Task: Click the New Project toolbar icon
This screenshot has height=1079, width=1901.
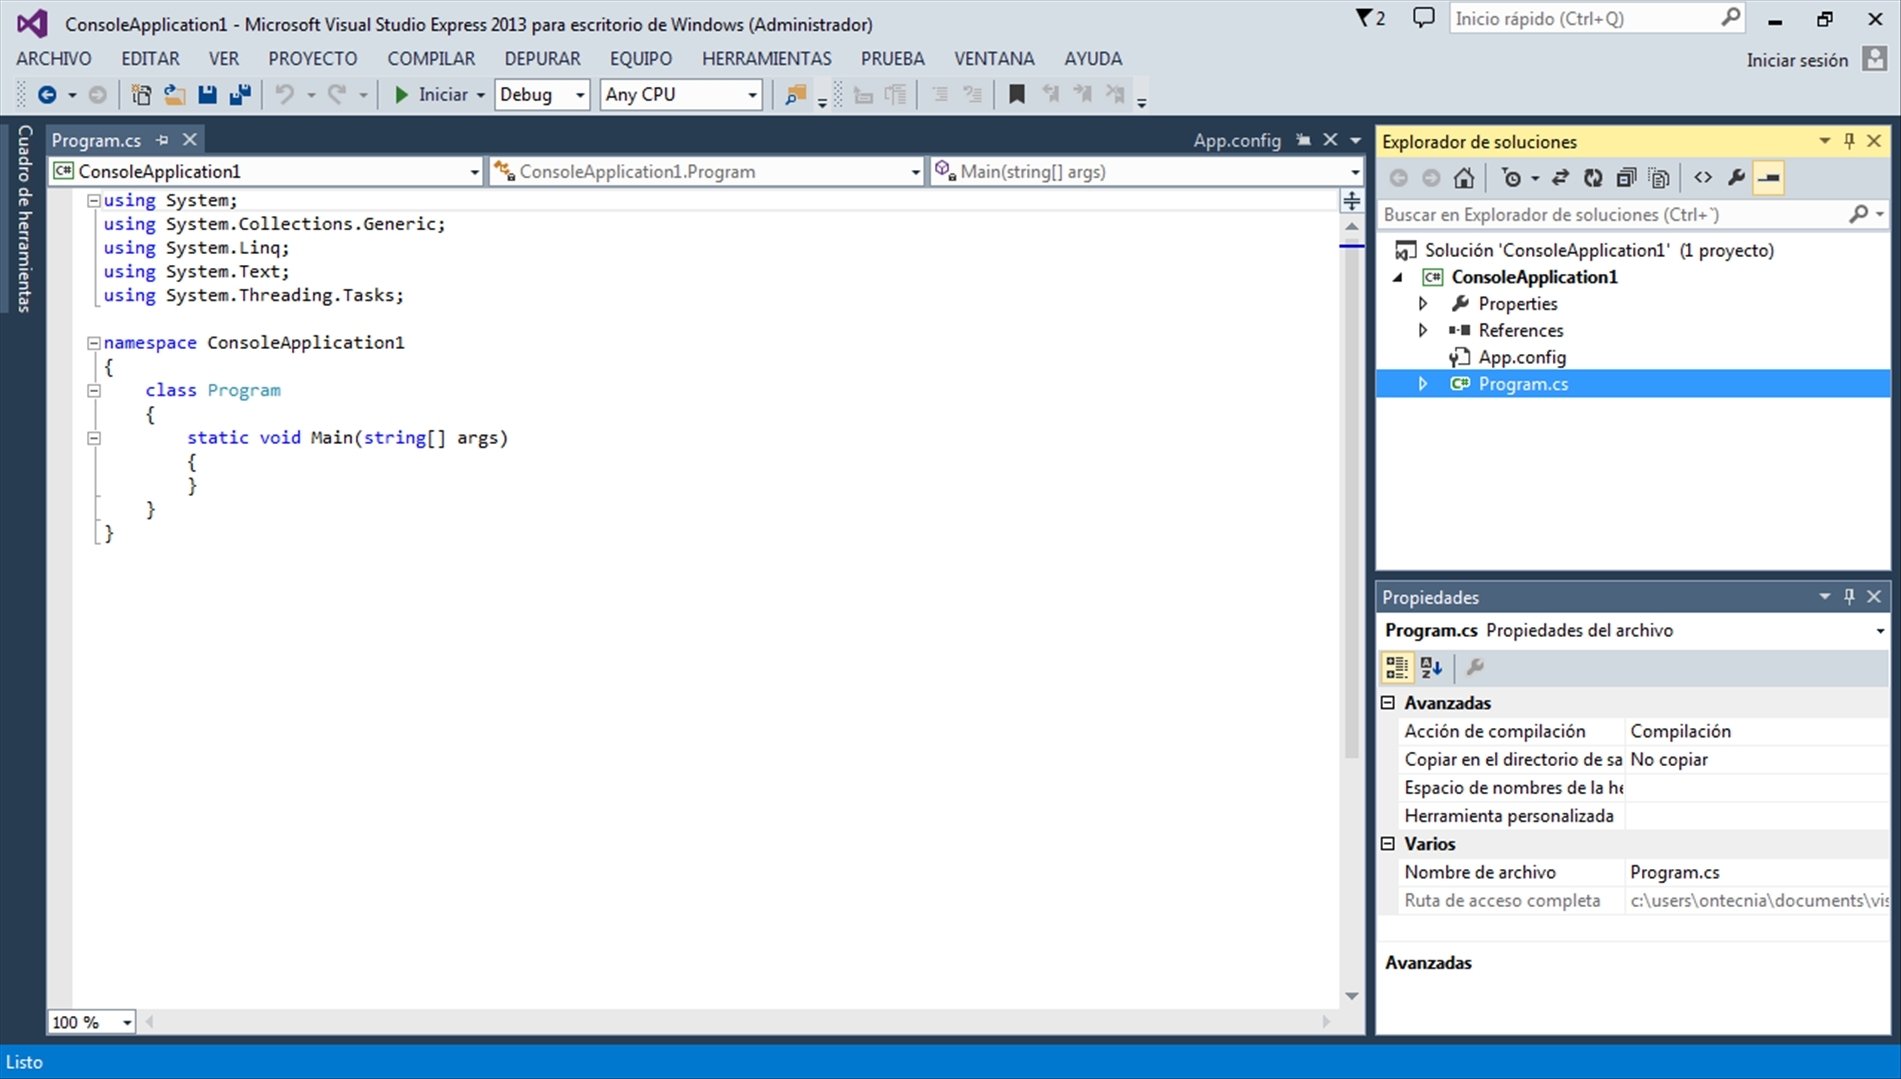Action: (x=141, y=95)
